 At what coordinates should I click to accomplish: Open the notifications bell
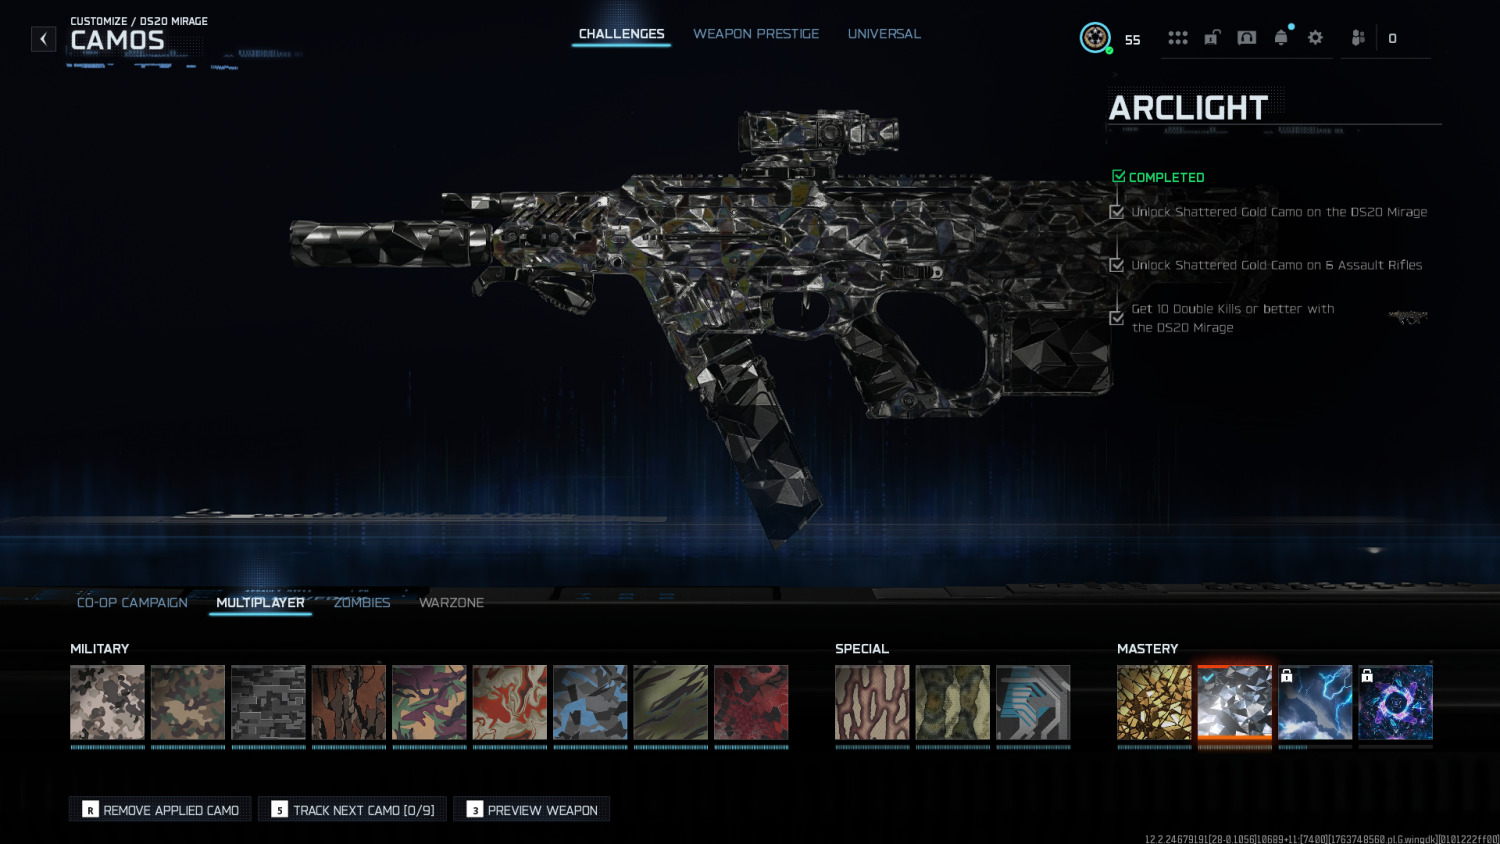pyautogui.click(x=1281, y=38)
